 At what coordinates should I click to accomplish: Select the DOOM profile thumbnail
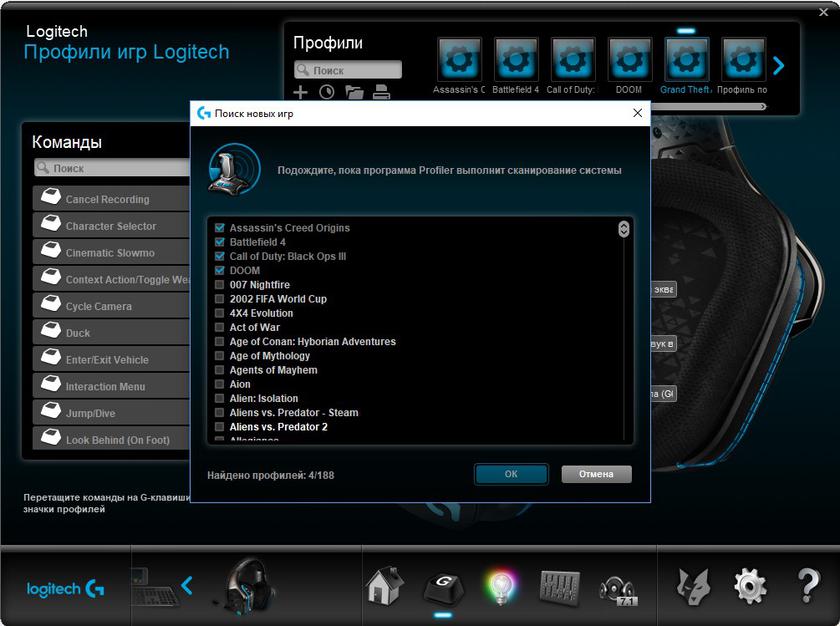pyautogui.click(x=629, y=61)
